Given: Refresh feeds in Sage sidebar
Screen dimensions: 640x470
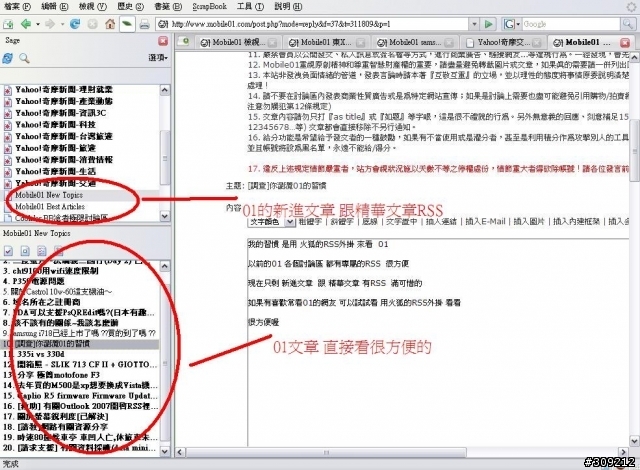Looking at the screenshot, I should pyautogui.click(x=7, y=58).
